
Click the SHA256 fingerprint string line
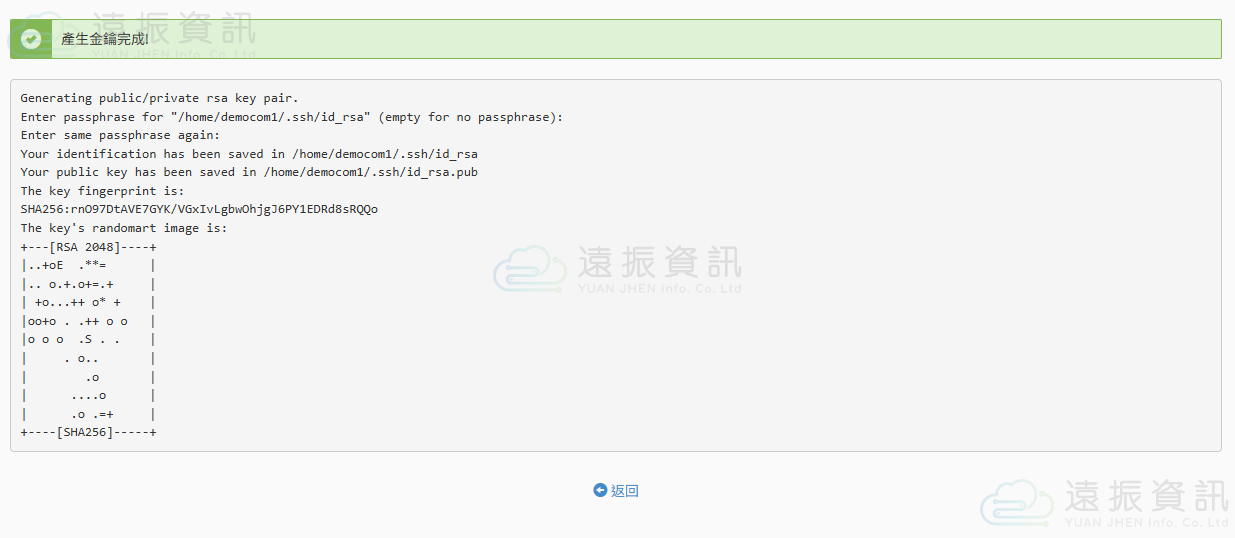(x=199, y=209)
